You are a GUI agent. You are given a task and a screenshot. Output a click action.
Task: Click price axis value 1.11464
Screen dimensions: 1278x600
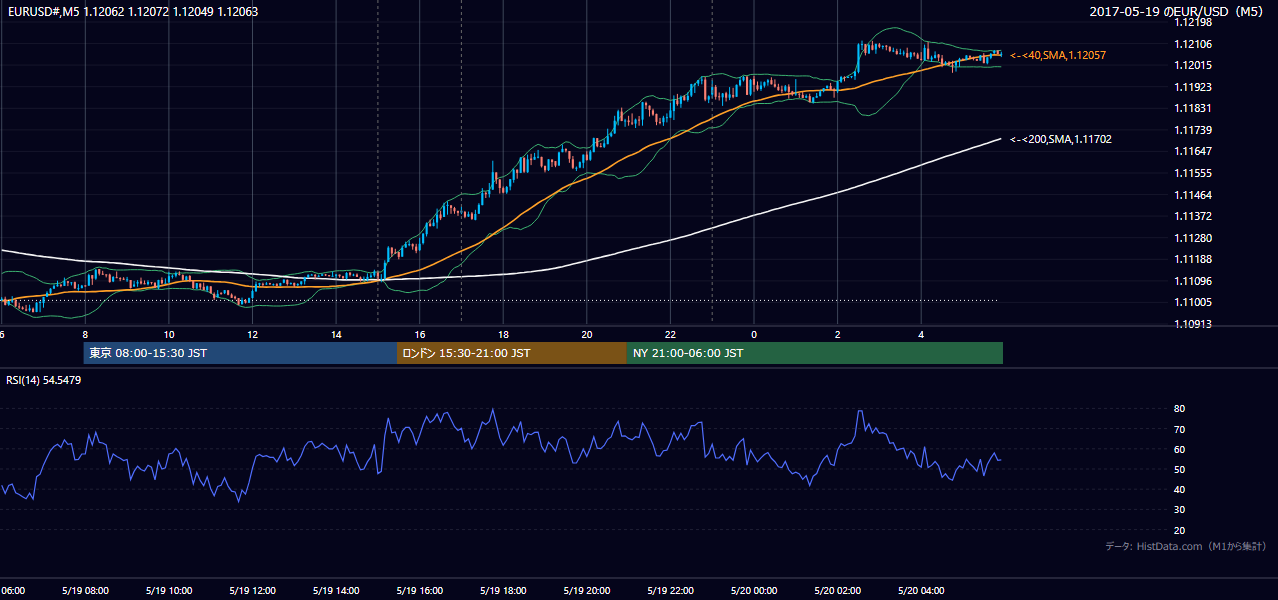(1192, 195)
